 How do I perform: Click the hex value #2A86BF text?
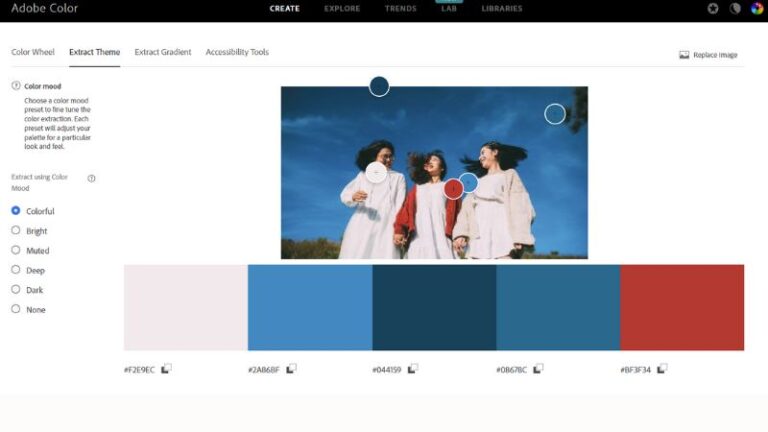click(264, 370)
